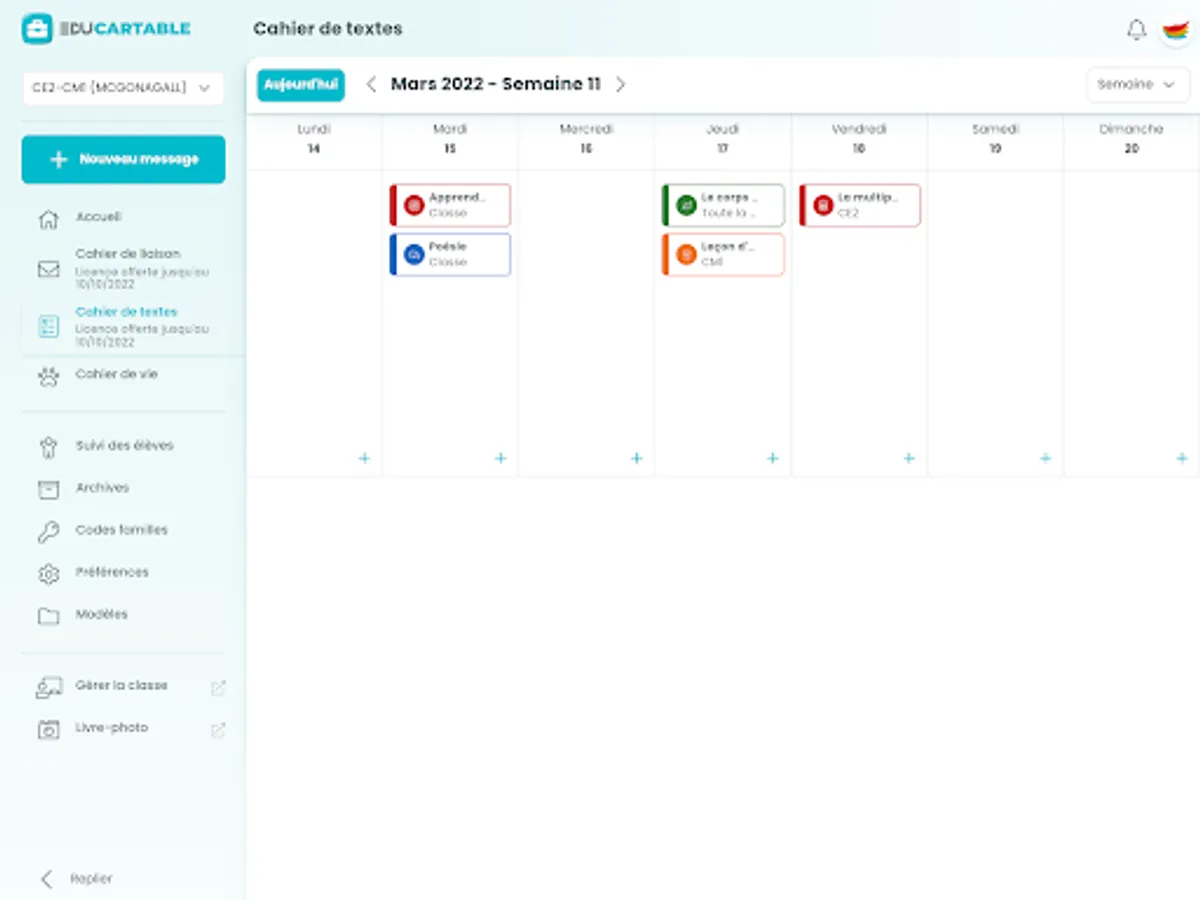This screenshot has width=1200, height=900.
Task: Open the La multip... card on Vendredi
Action: tap(860, 205)
